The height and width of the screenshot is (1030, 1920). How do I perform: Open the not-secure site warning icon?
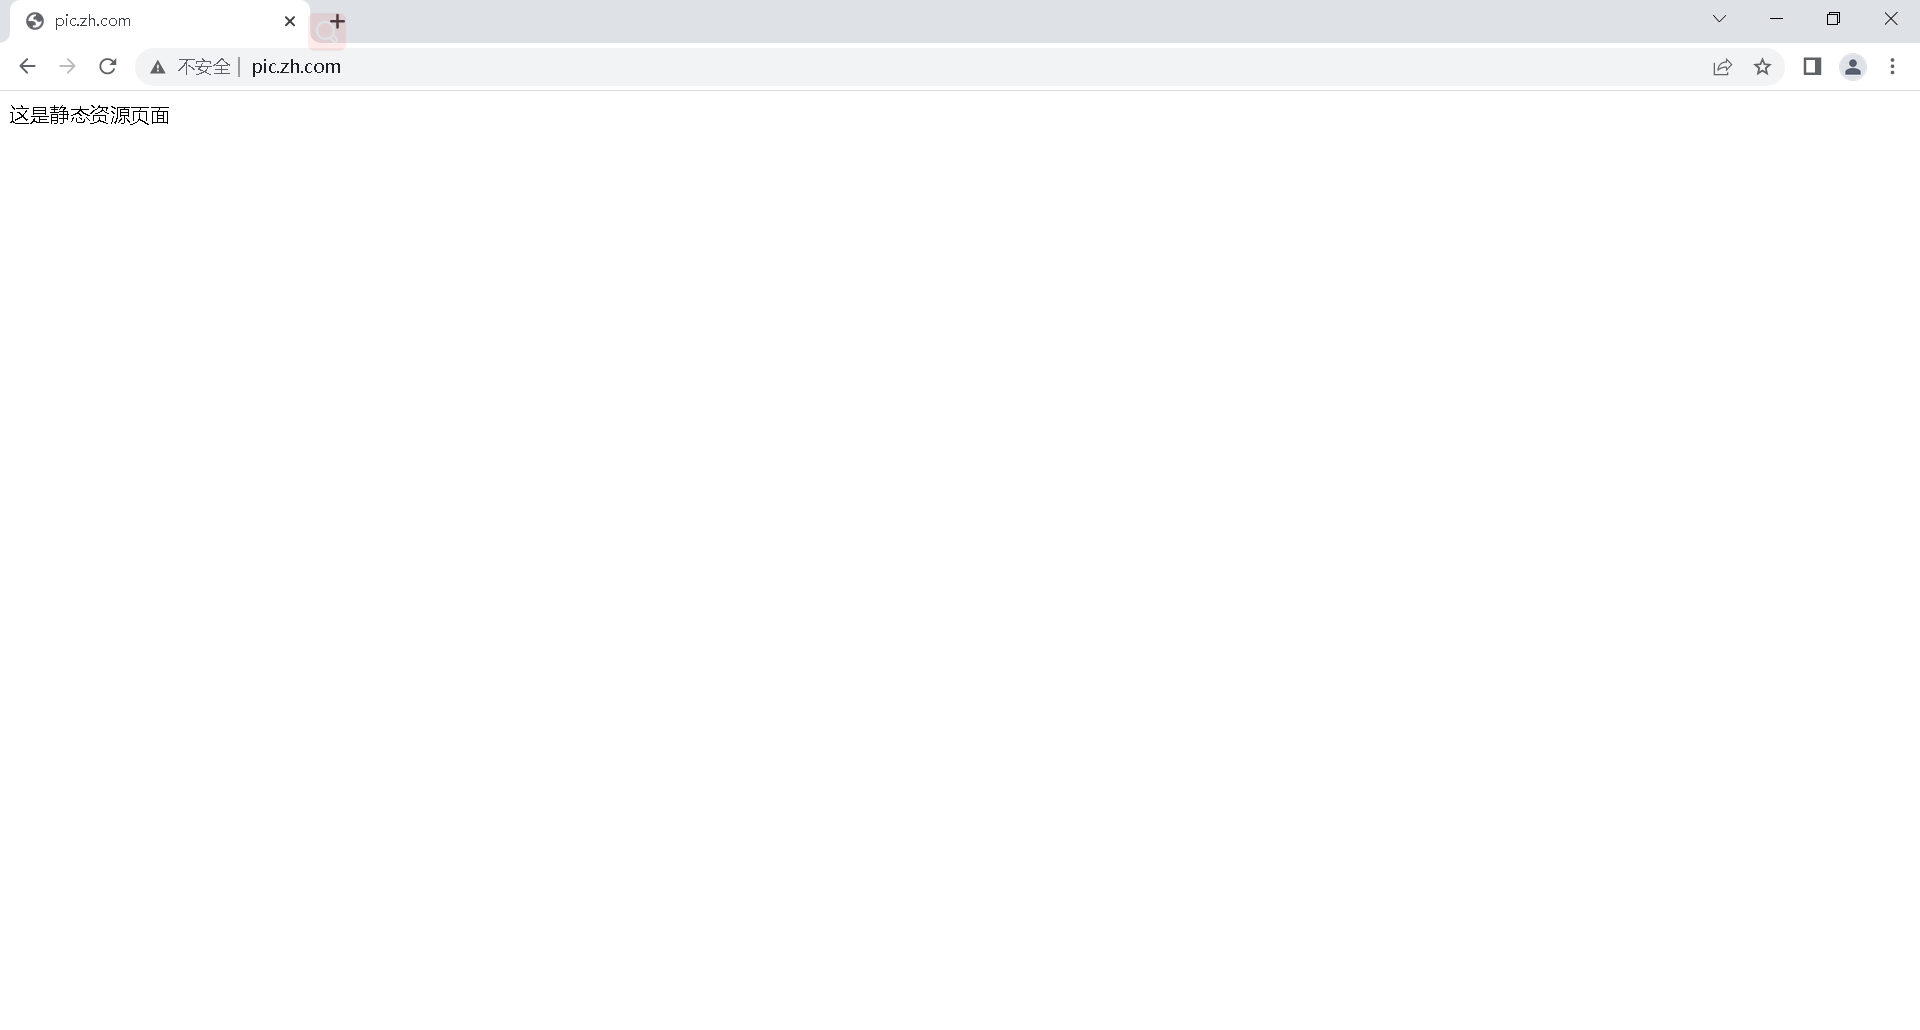coord(158,67)
